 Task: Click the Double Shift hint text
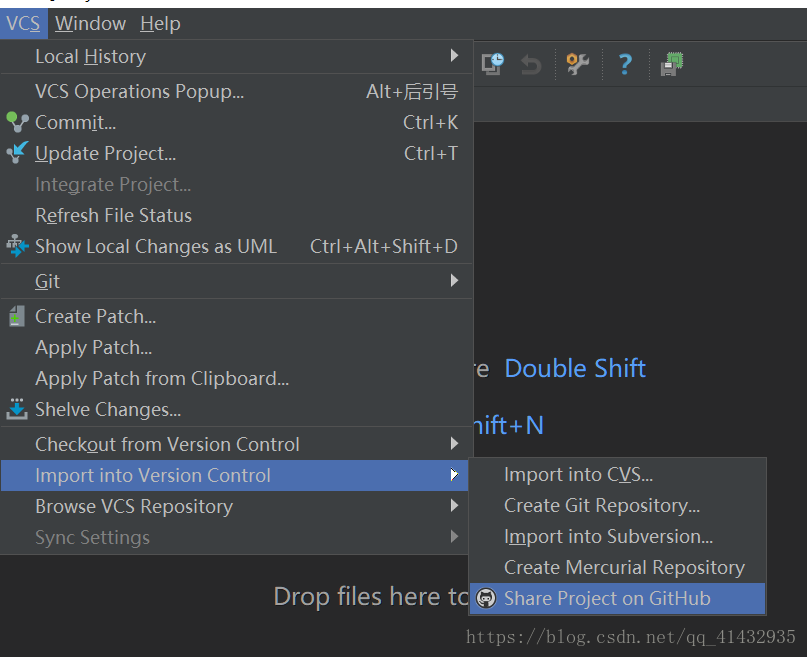[575, 368]
